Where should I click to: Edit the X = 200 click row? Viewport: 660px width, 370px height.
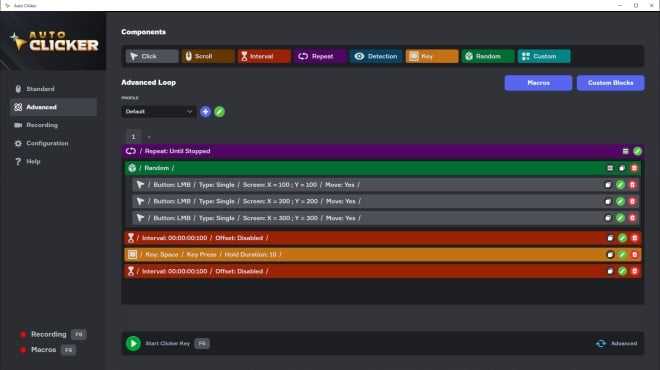(x=620, y=202)
